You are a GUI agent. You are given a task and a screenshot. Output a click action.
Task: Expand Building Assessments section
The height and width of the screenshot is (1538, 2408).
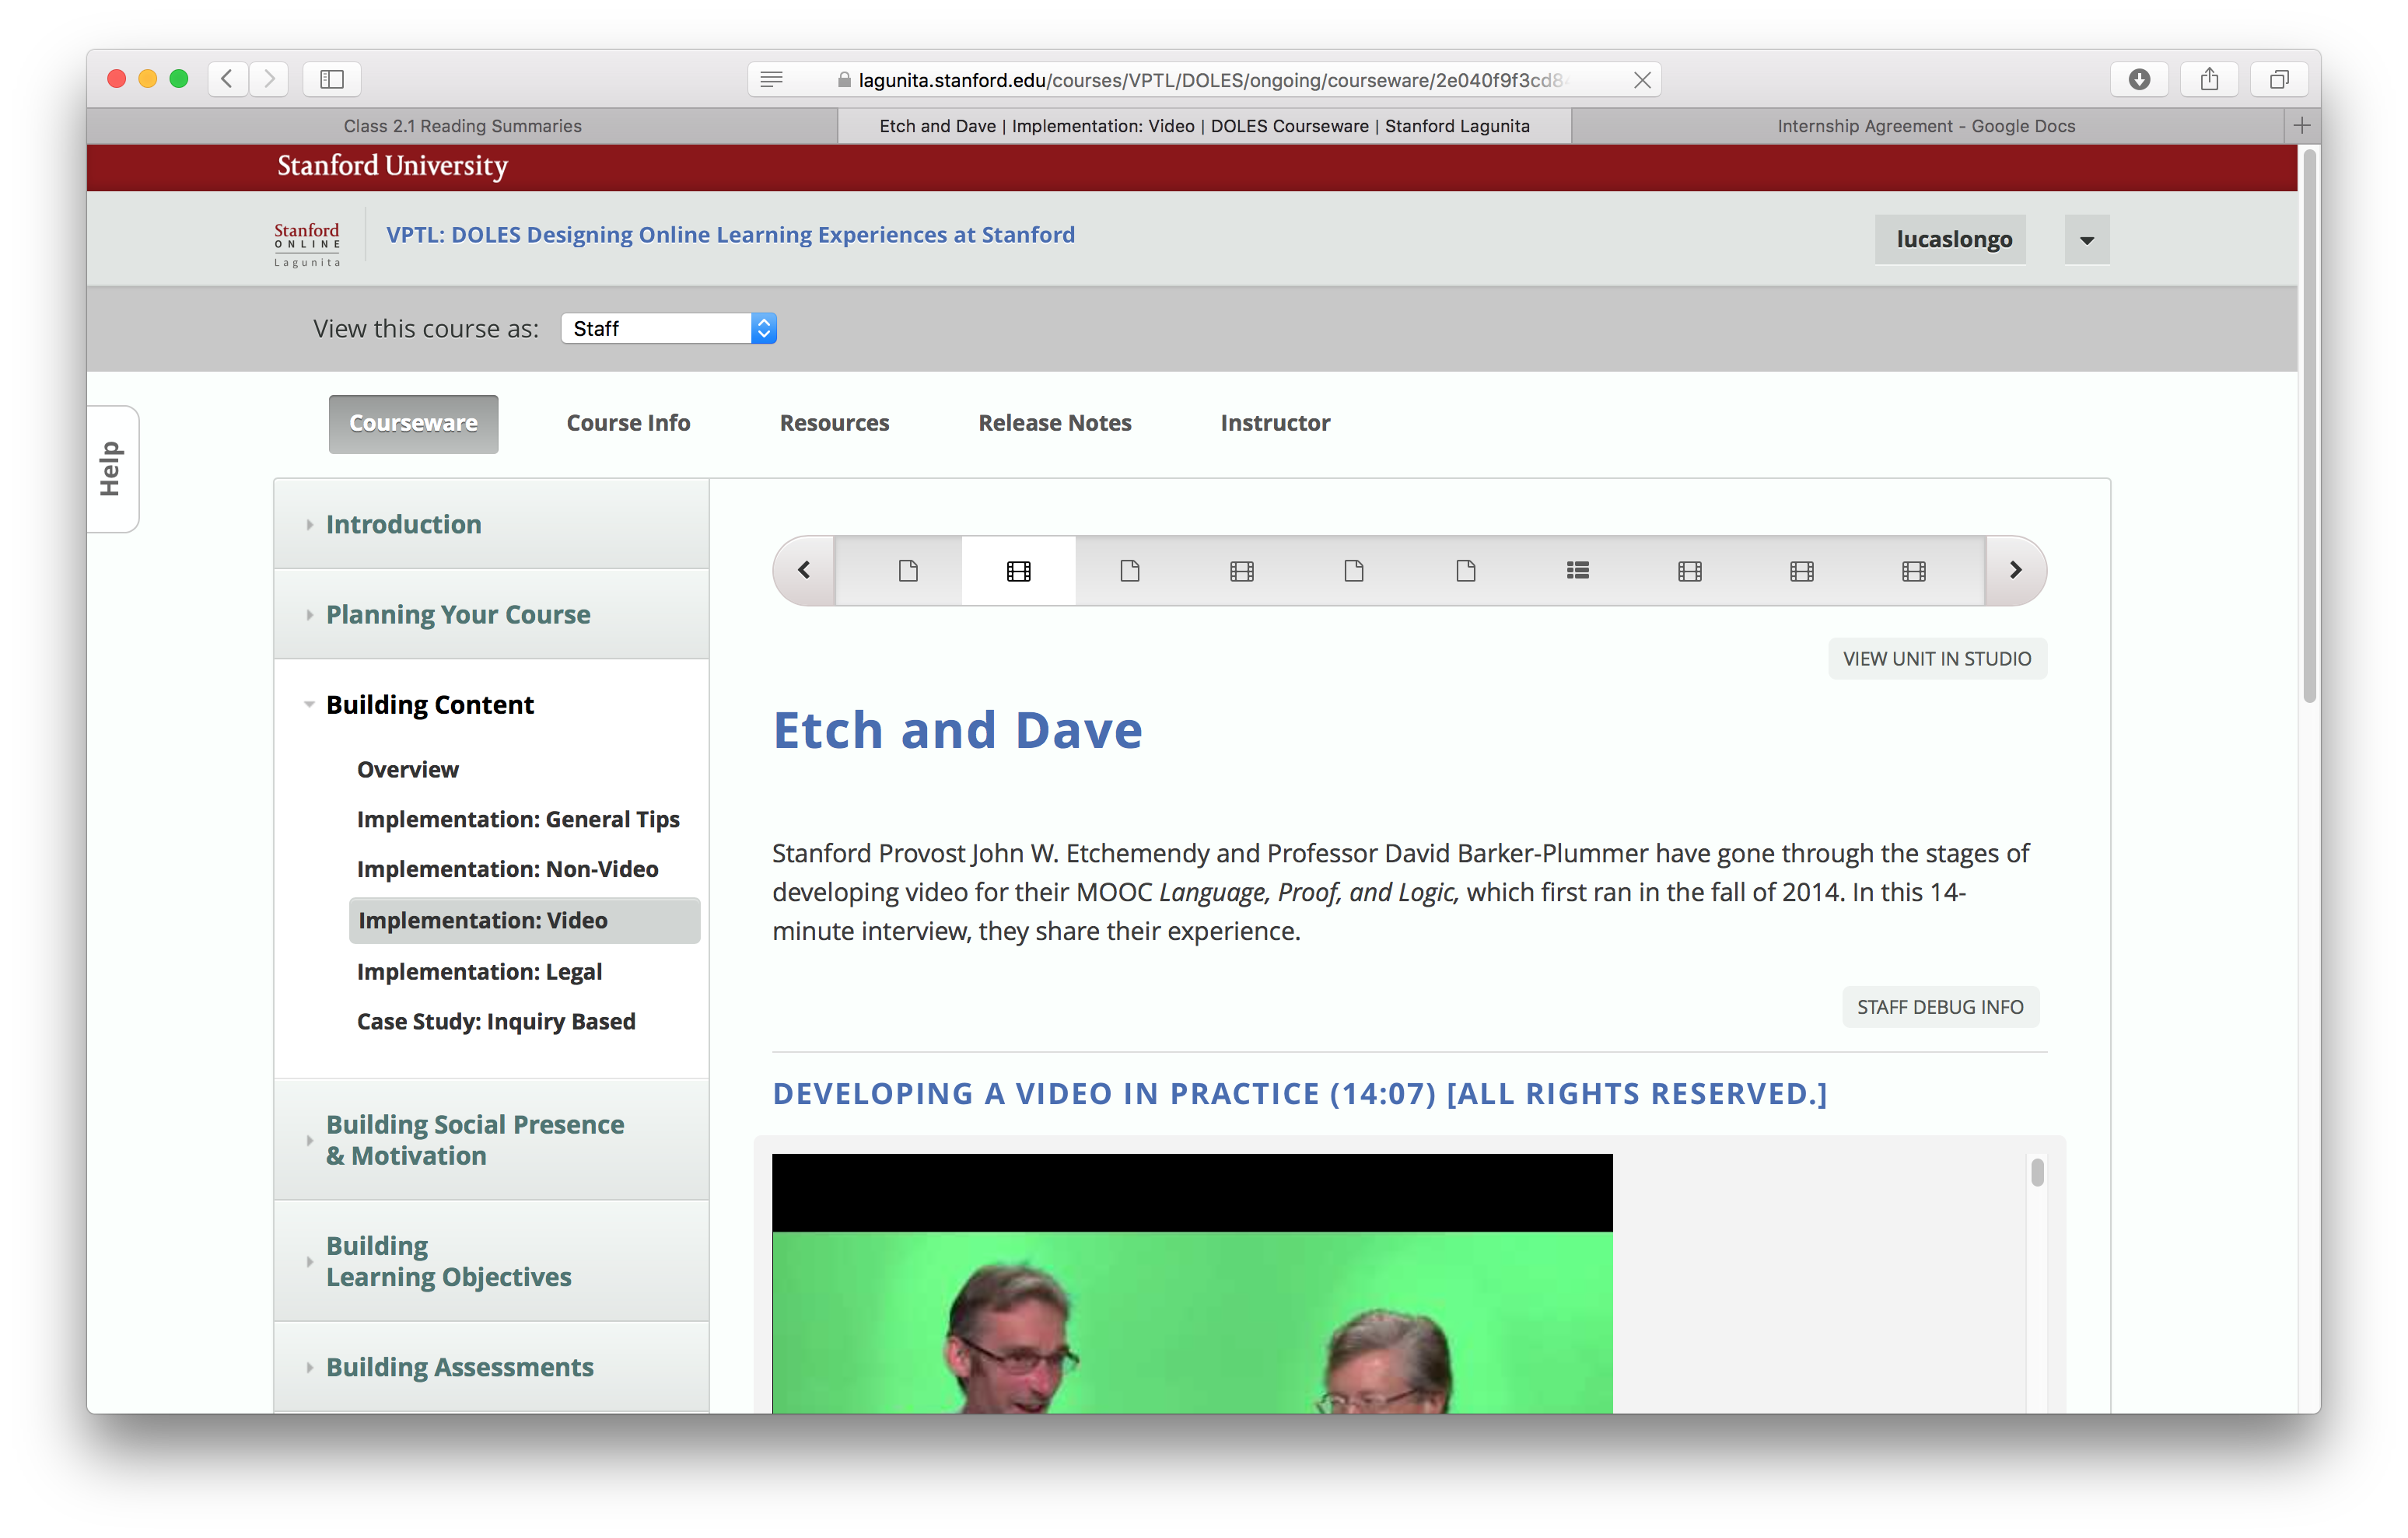(459, 1367)
